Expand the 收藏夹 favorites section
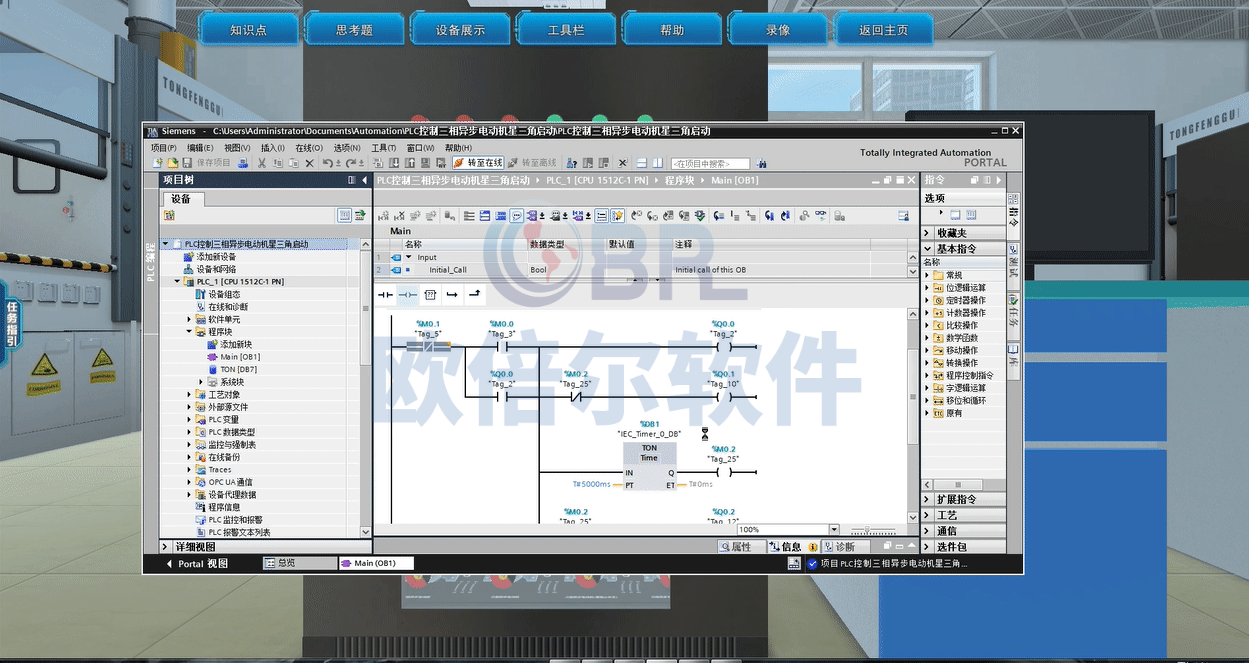1249x663 pixels. tap(927, 233)
